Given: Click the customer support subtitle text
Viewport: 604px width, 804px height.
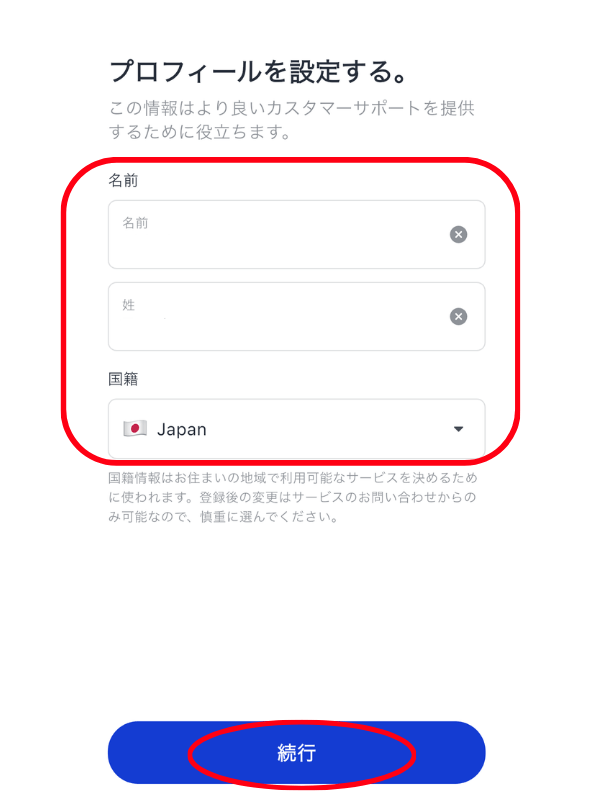Looking at the screenshot, I should (292, 120).
